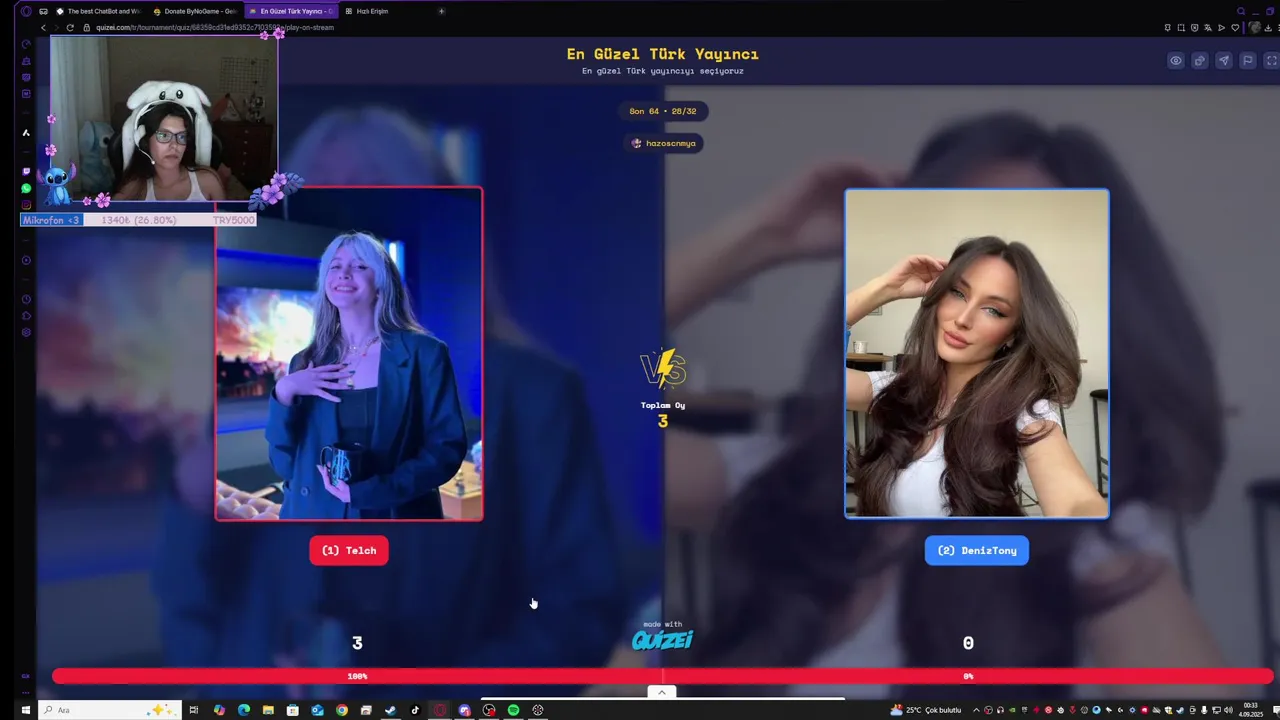Screen dimensions: 1280x720
Task: Click the red 100% vote progress bar
Action: pyautogui.click(x=357, y=676)
